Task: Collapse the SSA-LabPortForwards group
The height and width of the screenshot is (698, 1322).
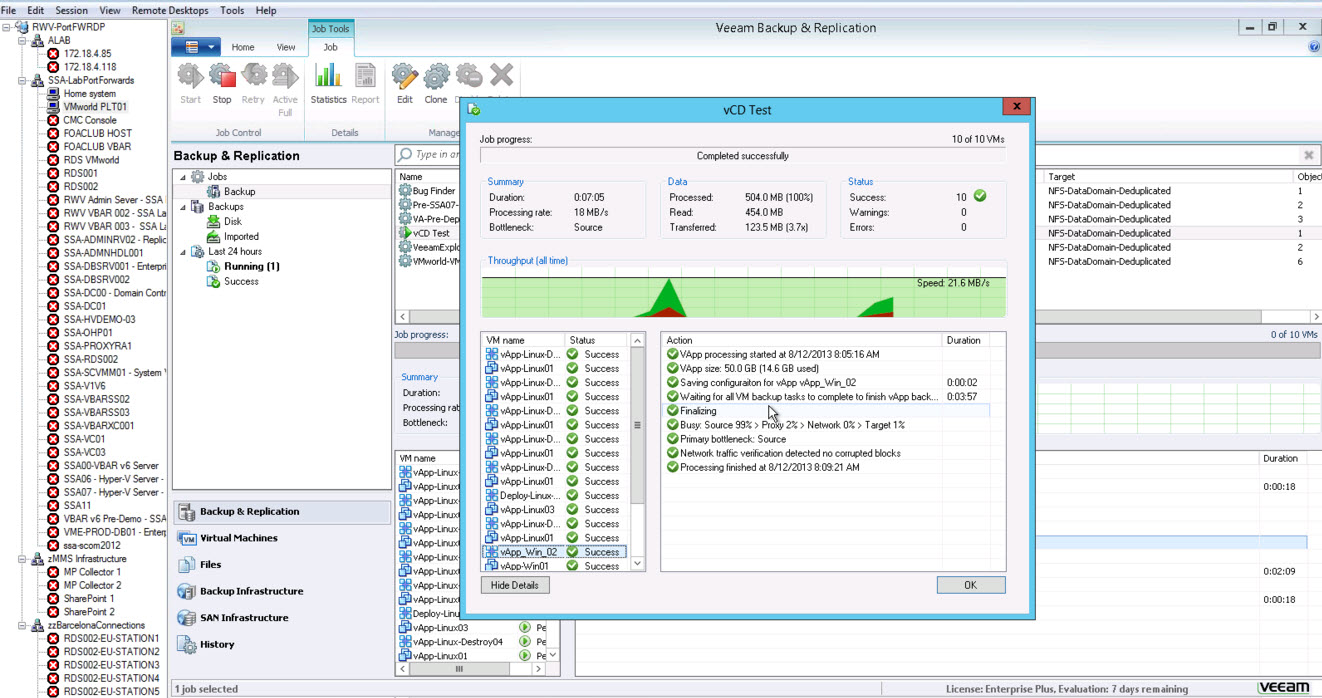Action: point(22,81)
